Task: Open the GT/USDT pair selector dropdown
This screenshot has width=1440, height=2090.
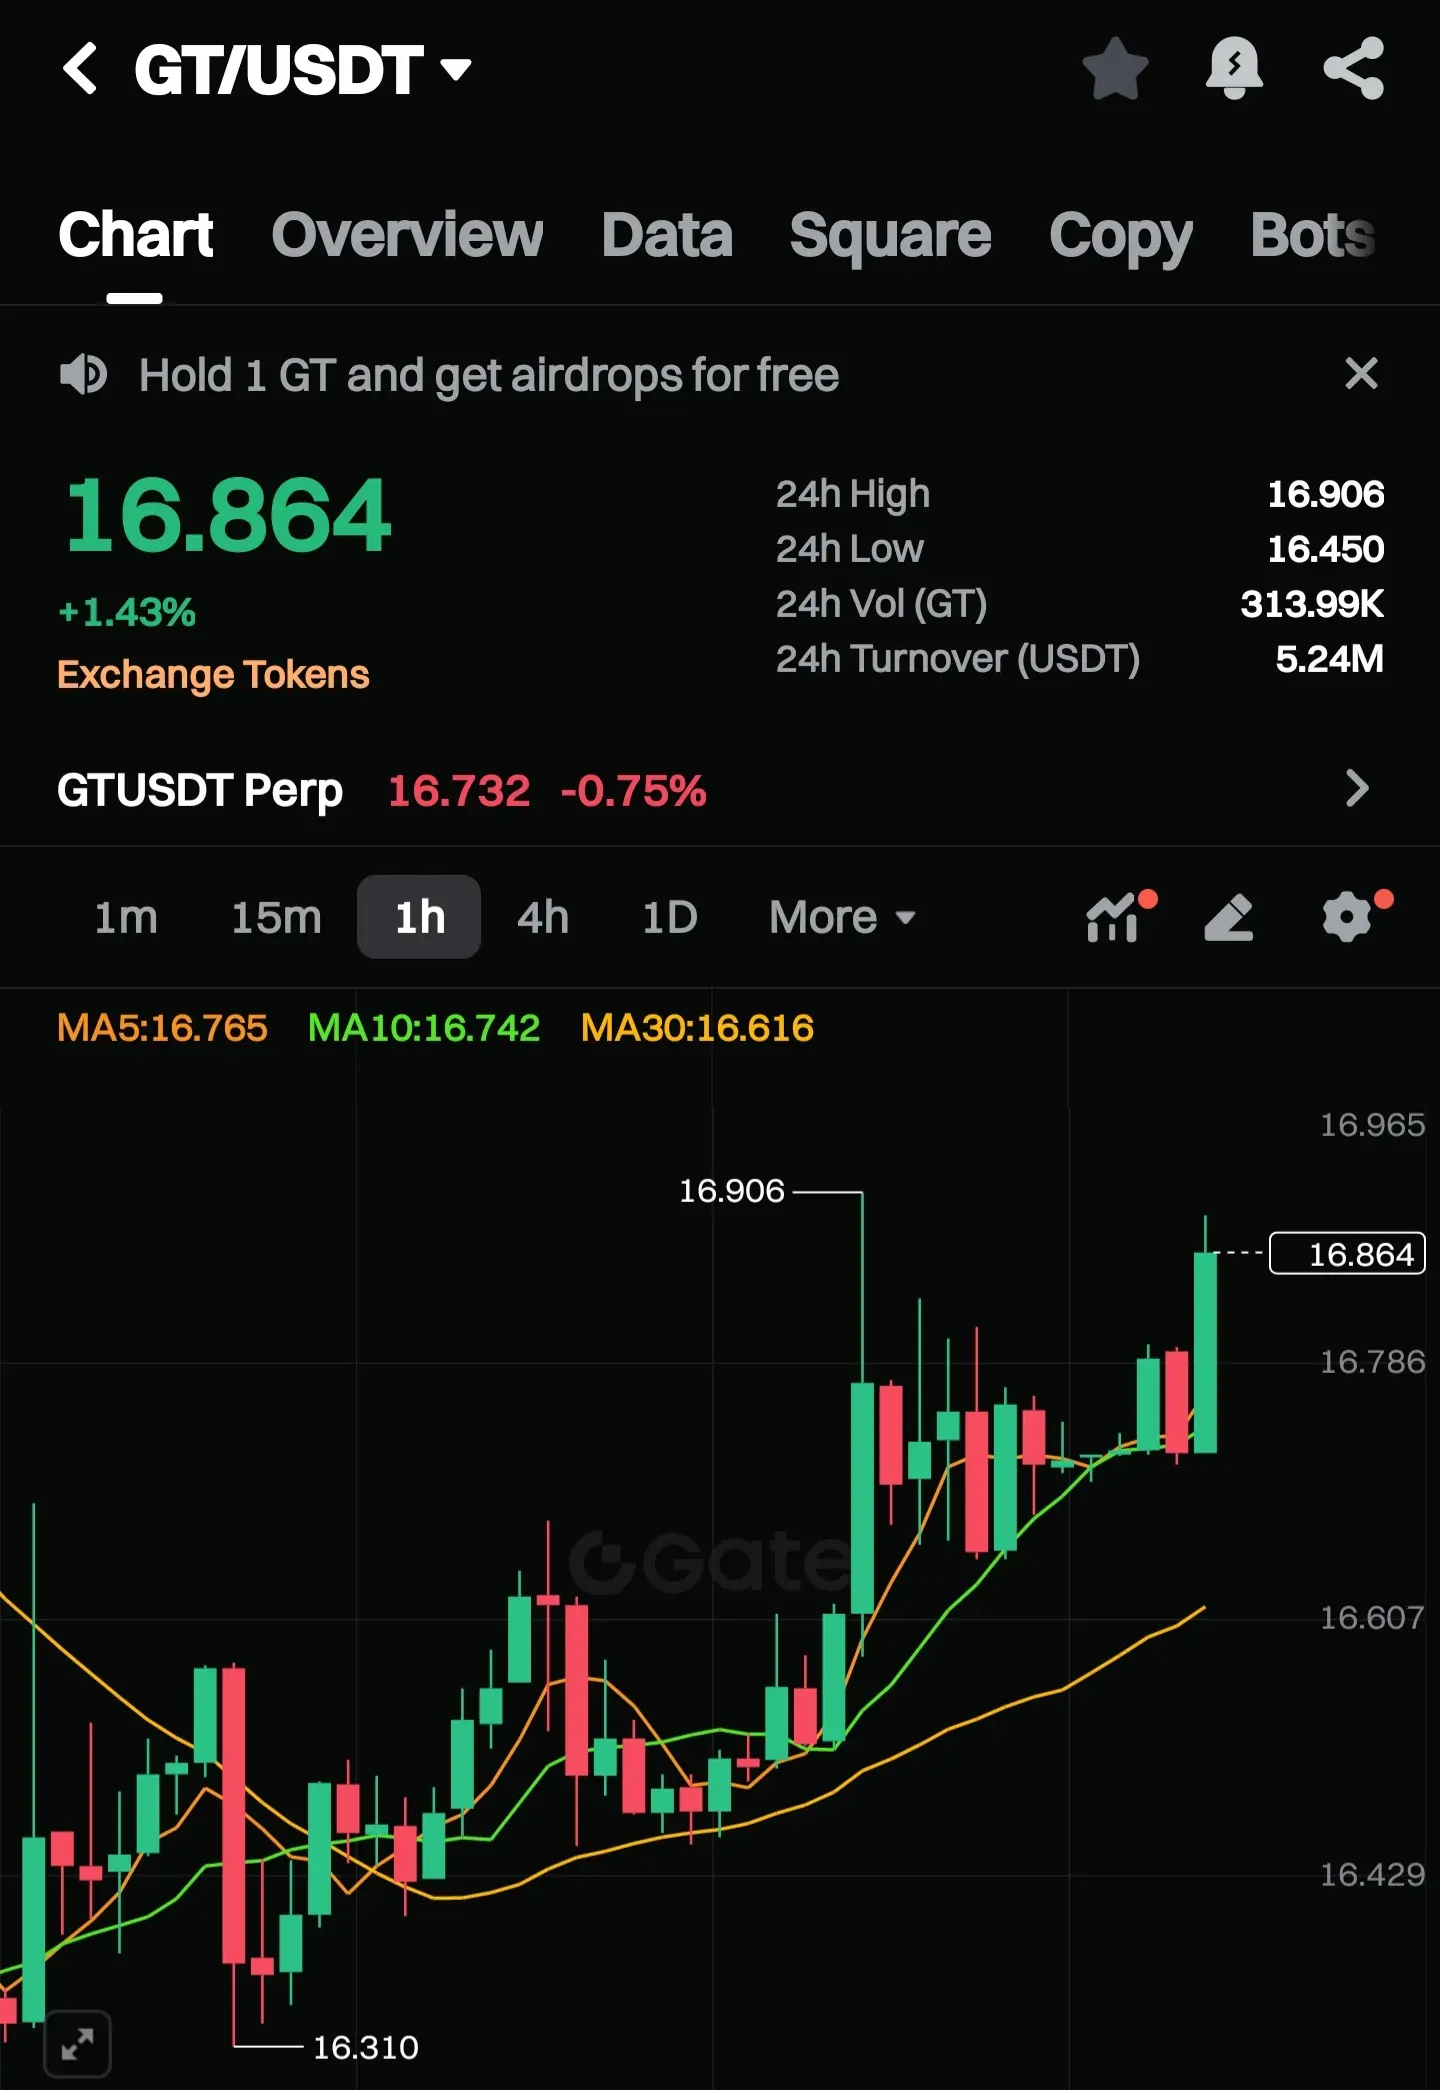Action: pyautogui.click(x=303, y=70)
